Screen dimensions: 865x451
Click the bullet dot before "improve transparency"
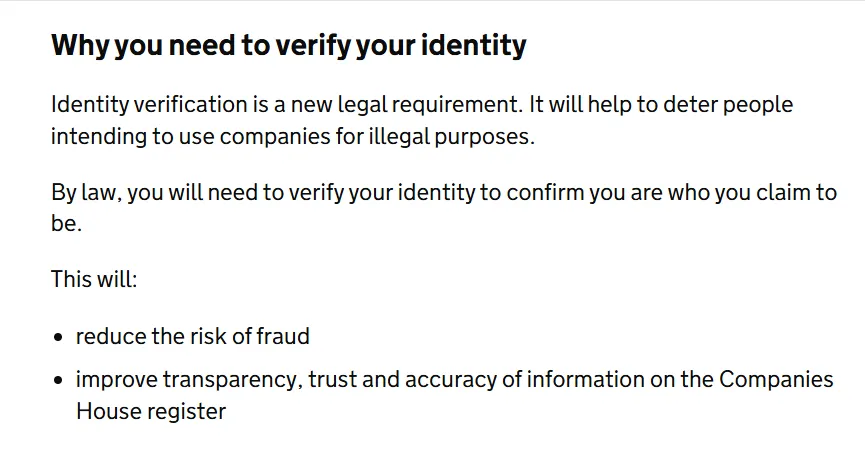tap(59, 382)
